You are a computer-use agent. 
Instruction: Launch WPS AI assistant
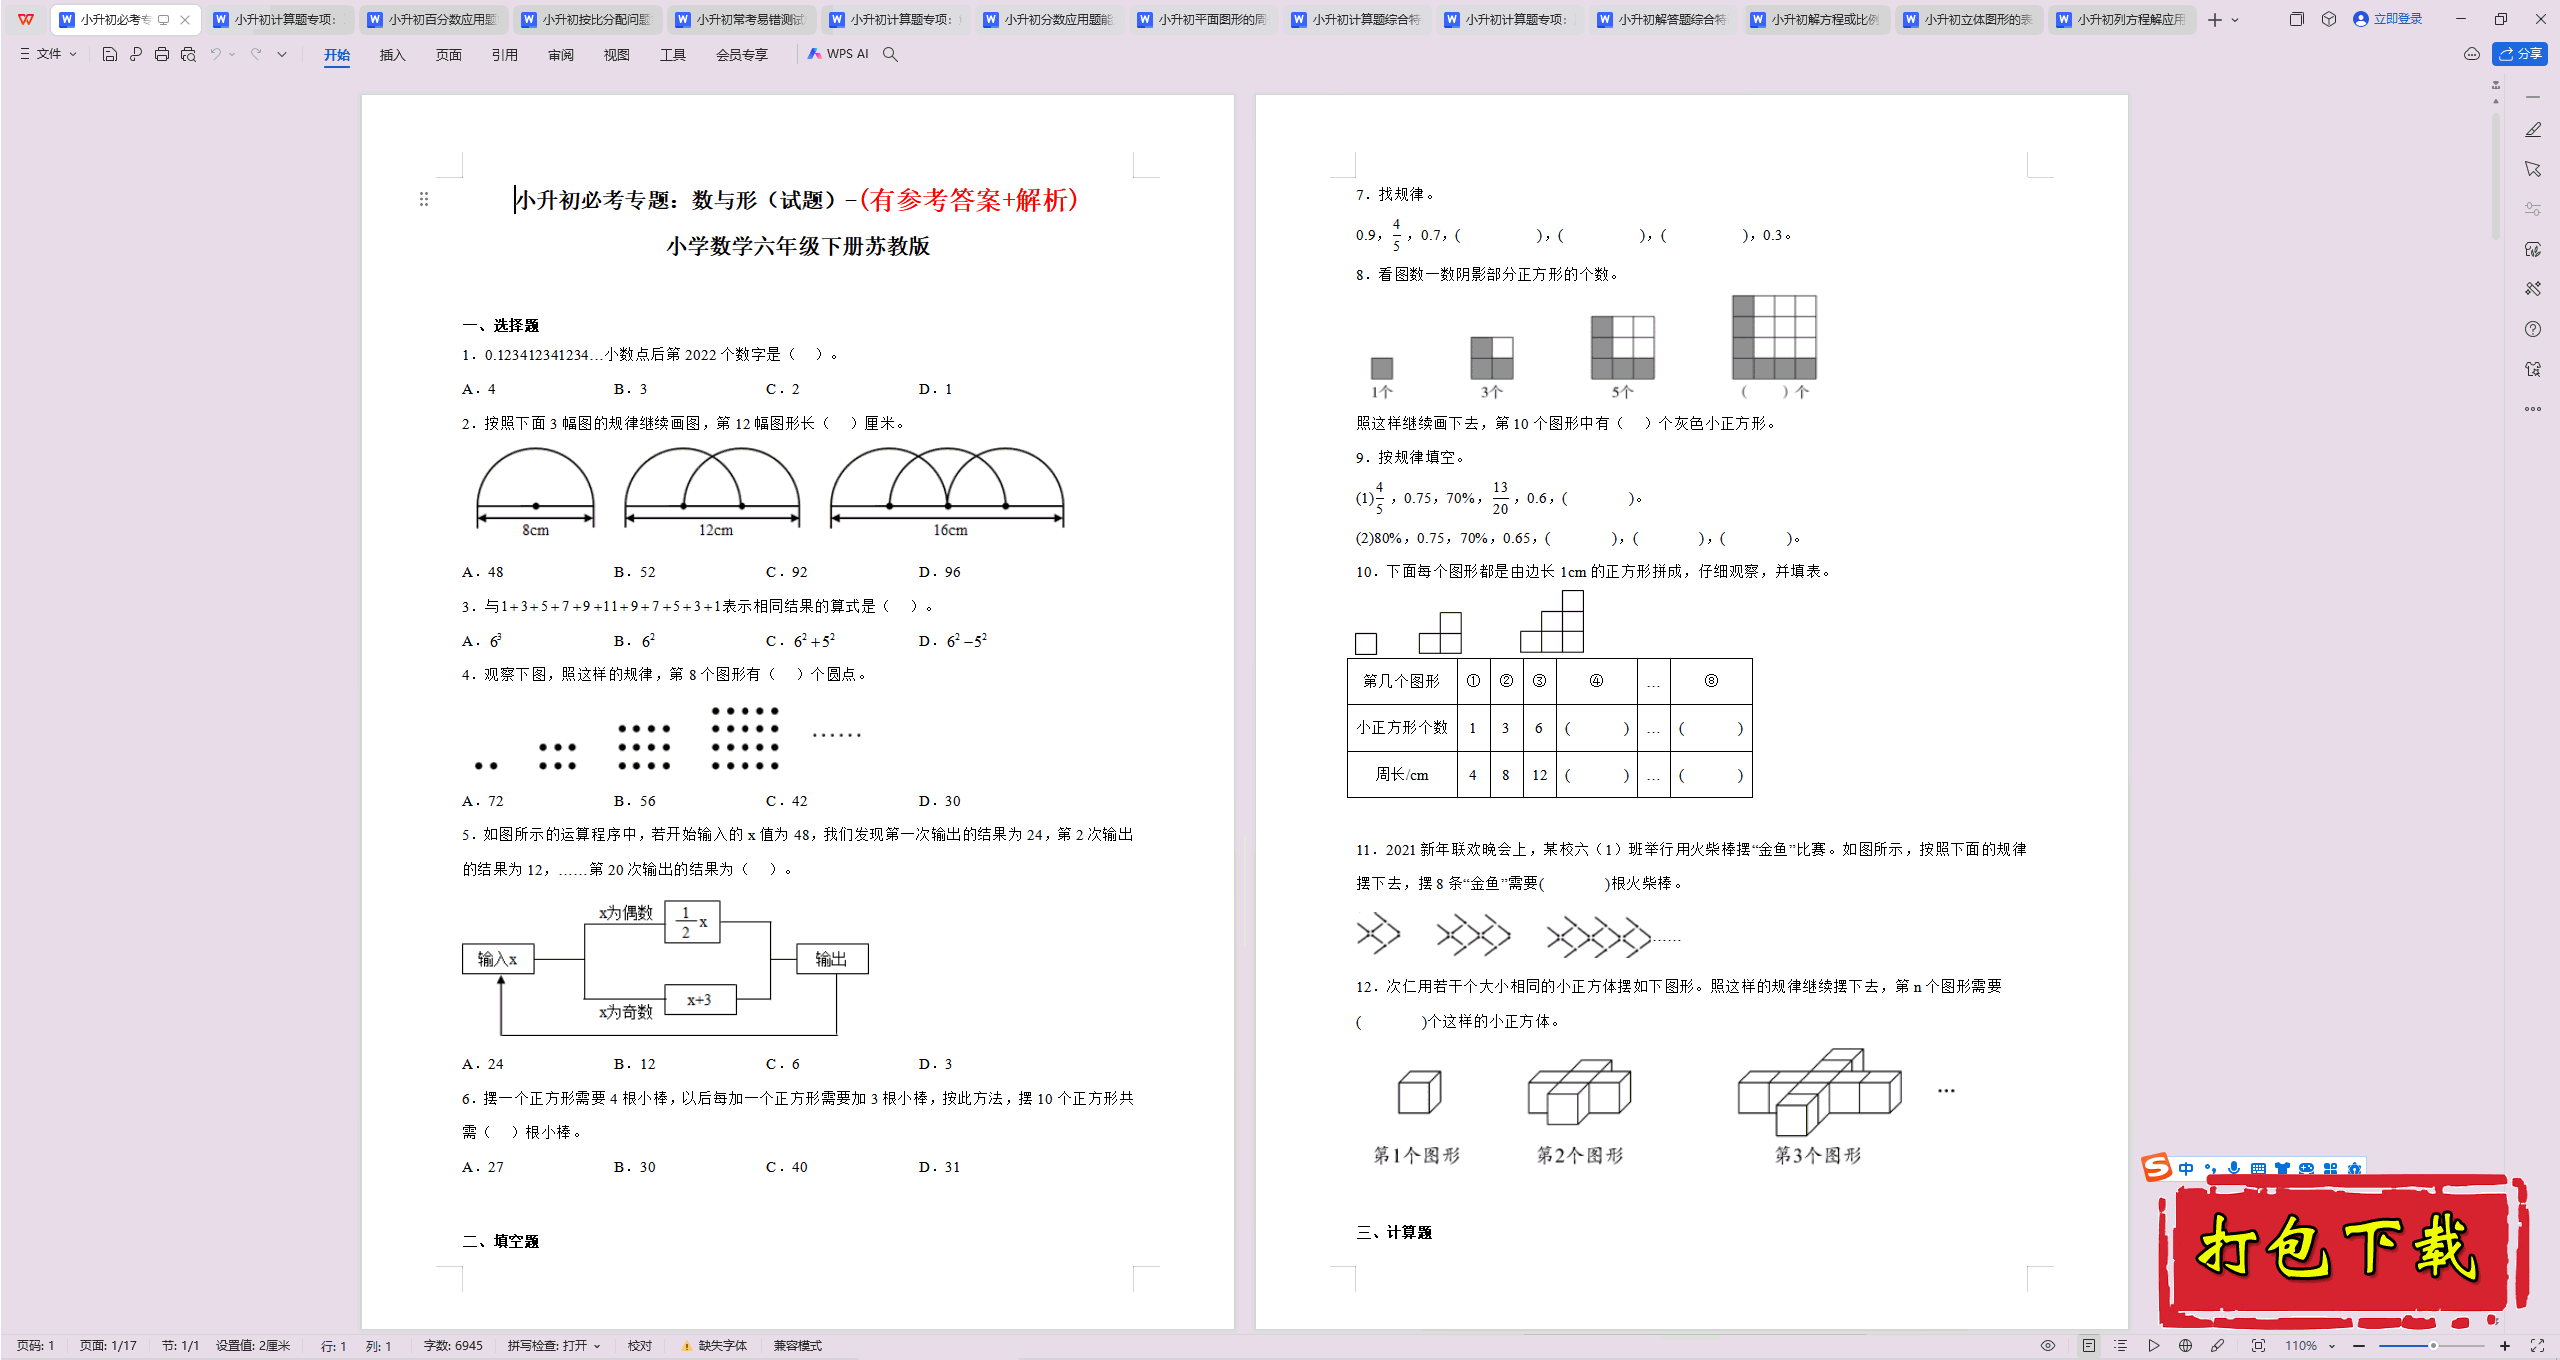coord(838,54)
